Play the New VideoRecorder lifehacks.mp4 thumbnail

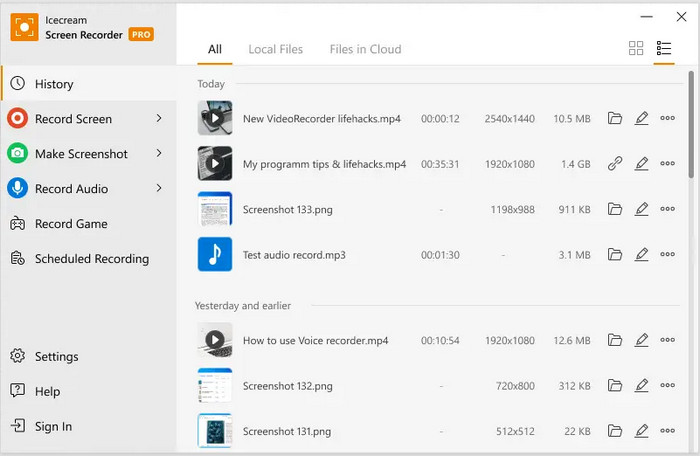pos(215,119)
